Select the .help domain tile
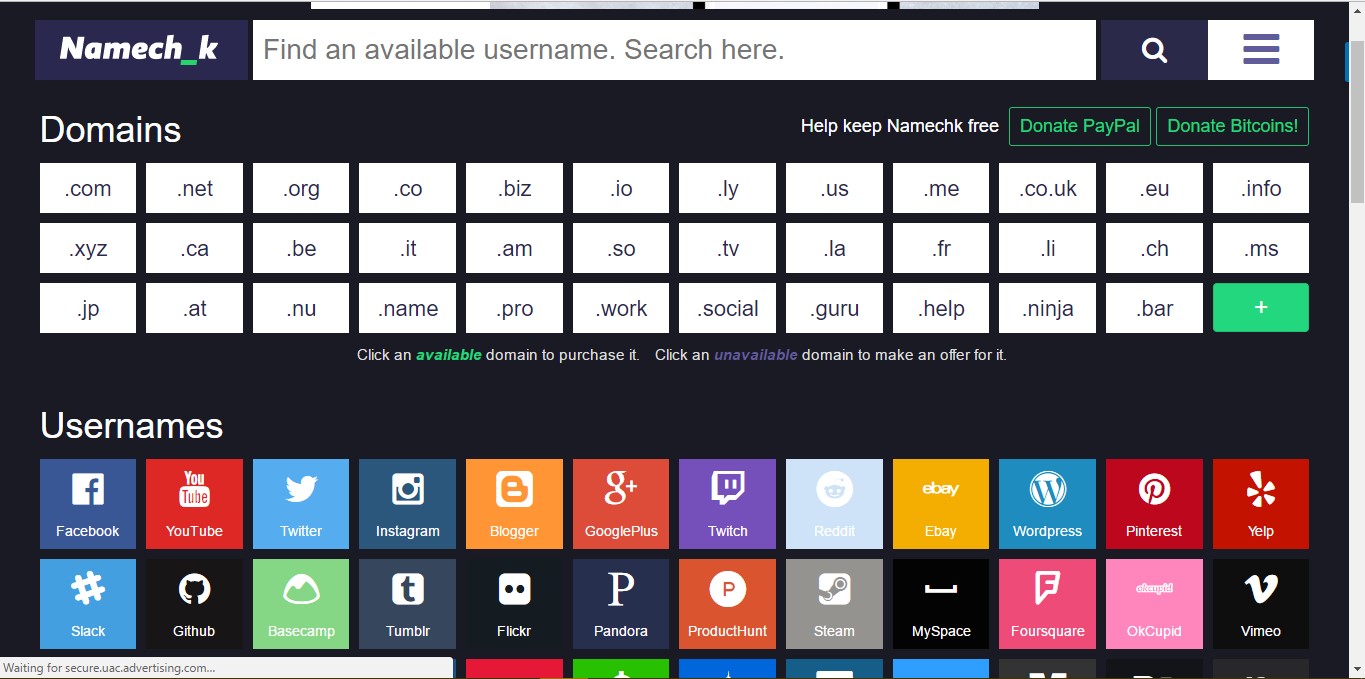The image size is (1365, 679). tap(941, 308)
